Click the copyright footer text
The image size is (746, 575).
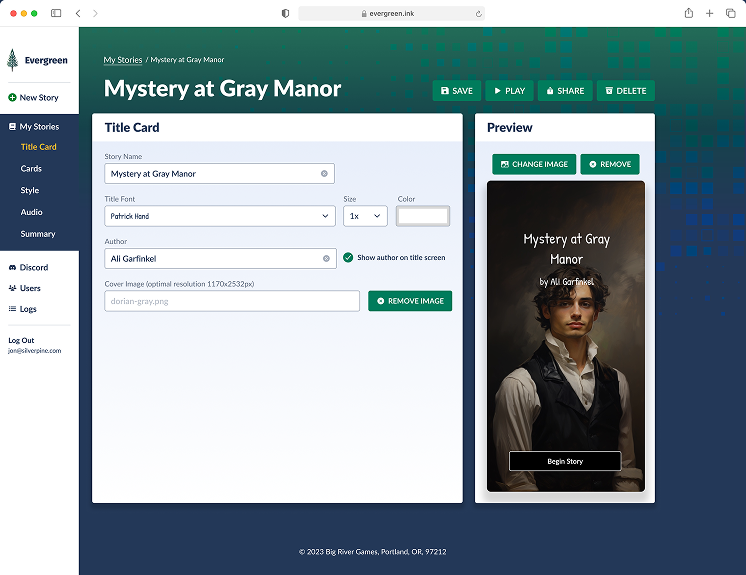373,552
